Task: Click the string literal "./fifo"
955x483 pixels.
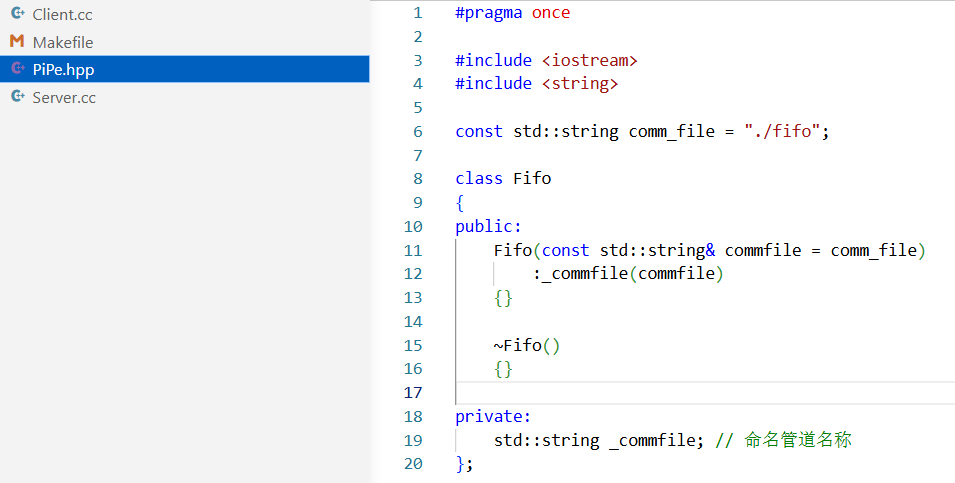Action: click(x=782, y=131)
